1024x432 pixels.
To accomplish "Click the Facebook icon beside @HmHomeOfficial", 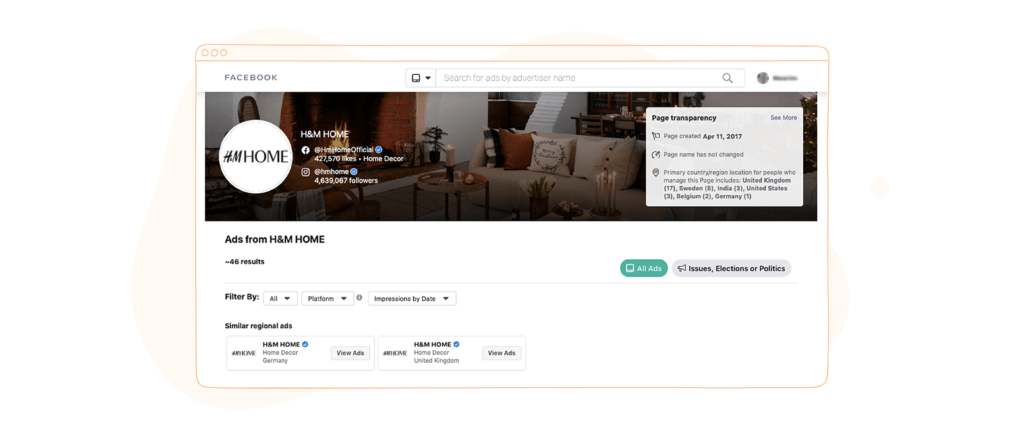I will (305, 149).
